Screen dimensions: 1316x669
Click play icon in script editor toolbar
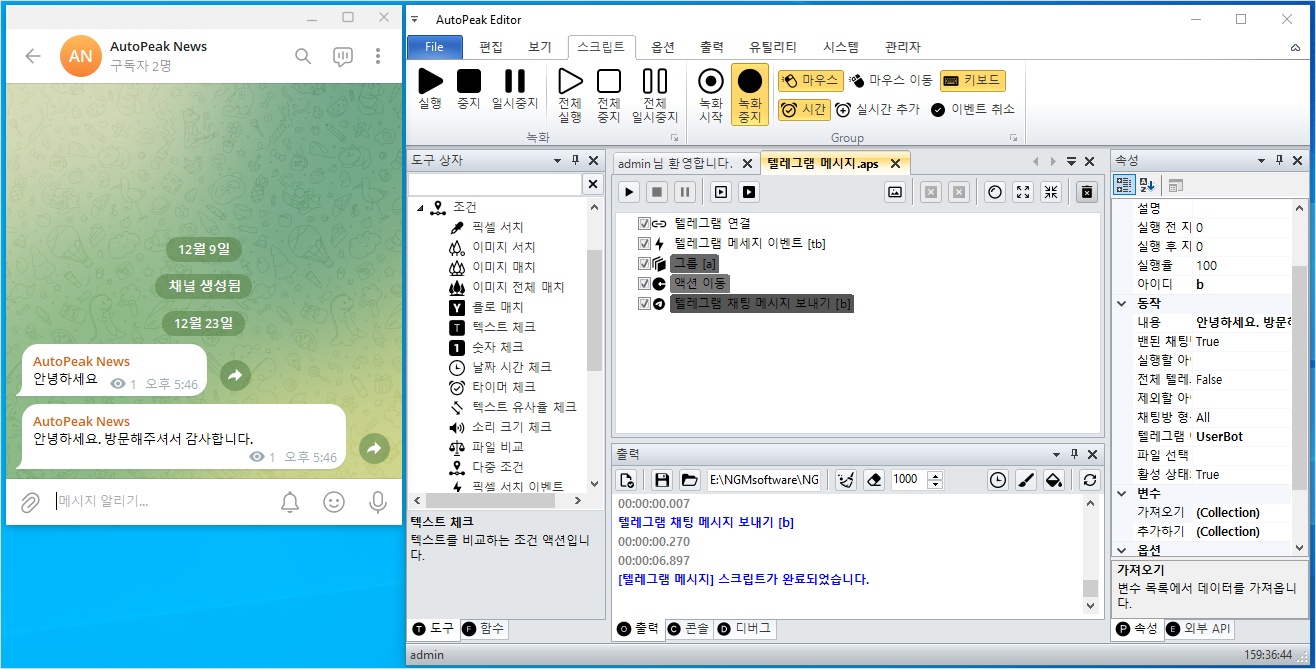coord(629,192)
